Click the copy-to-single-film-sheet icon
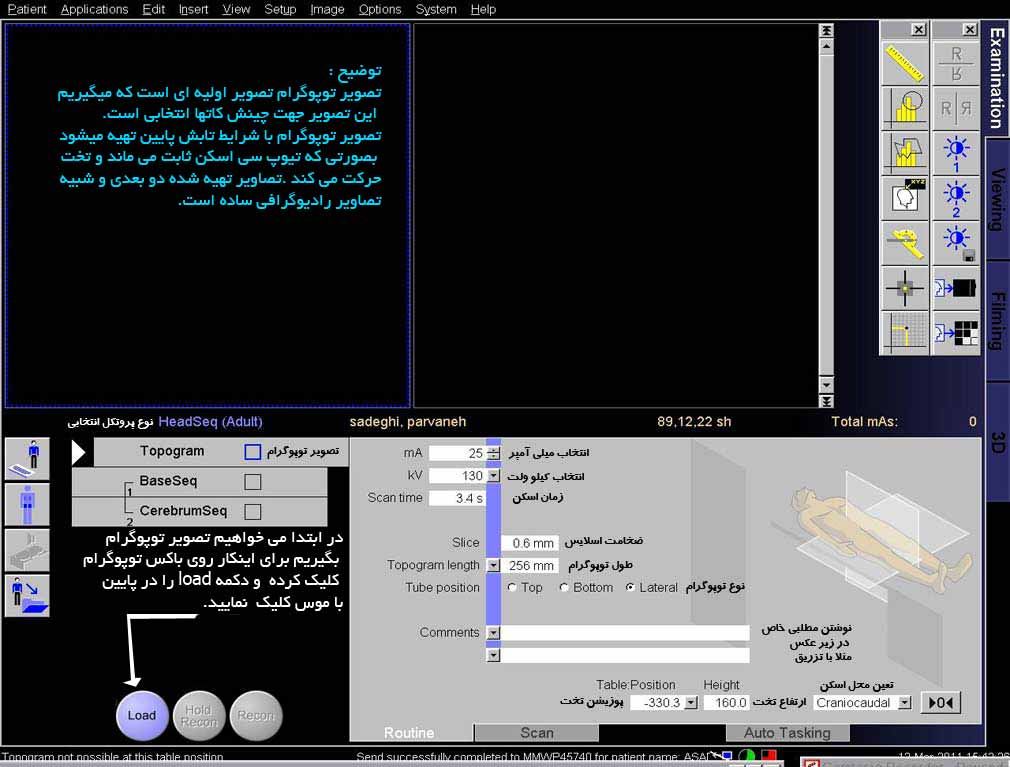This screenshot has width=1010, height=767. 956,288
